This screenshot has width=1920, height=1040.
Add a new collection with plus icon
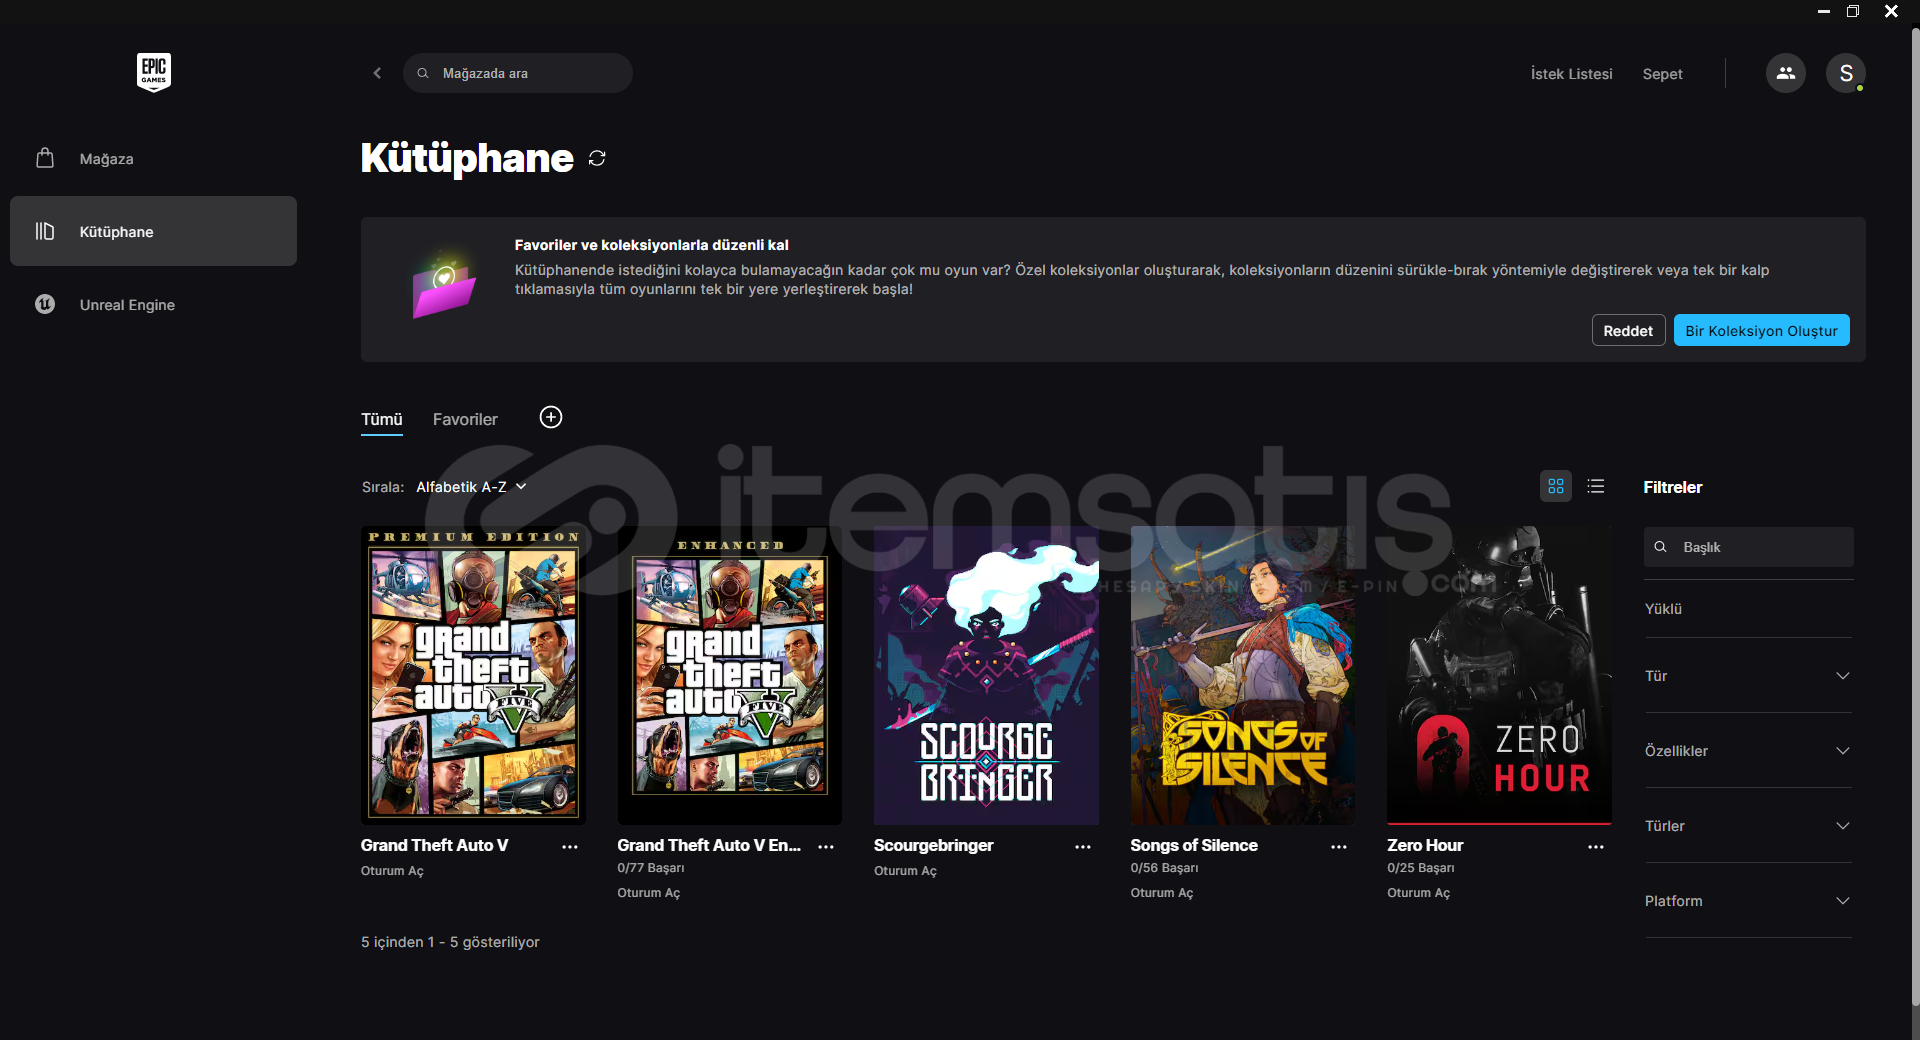pos(551,417)
